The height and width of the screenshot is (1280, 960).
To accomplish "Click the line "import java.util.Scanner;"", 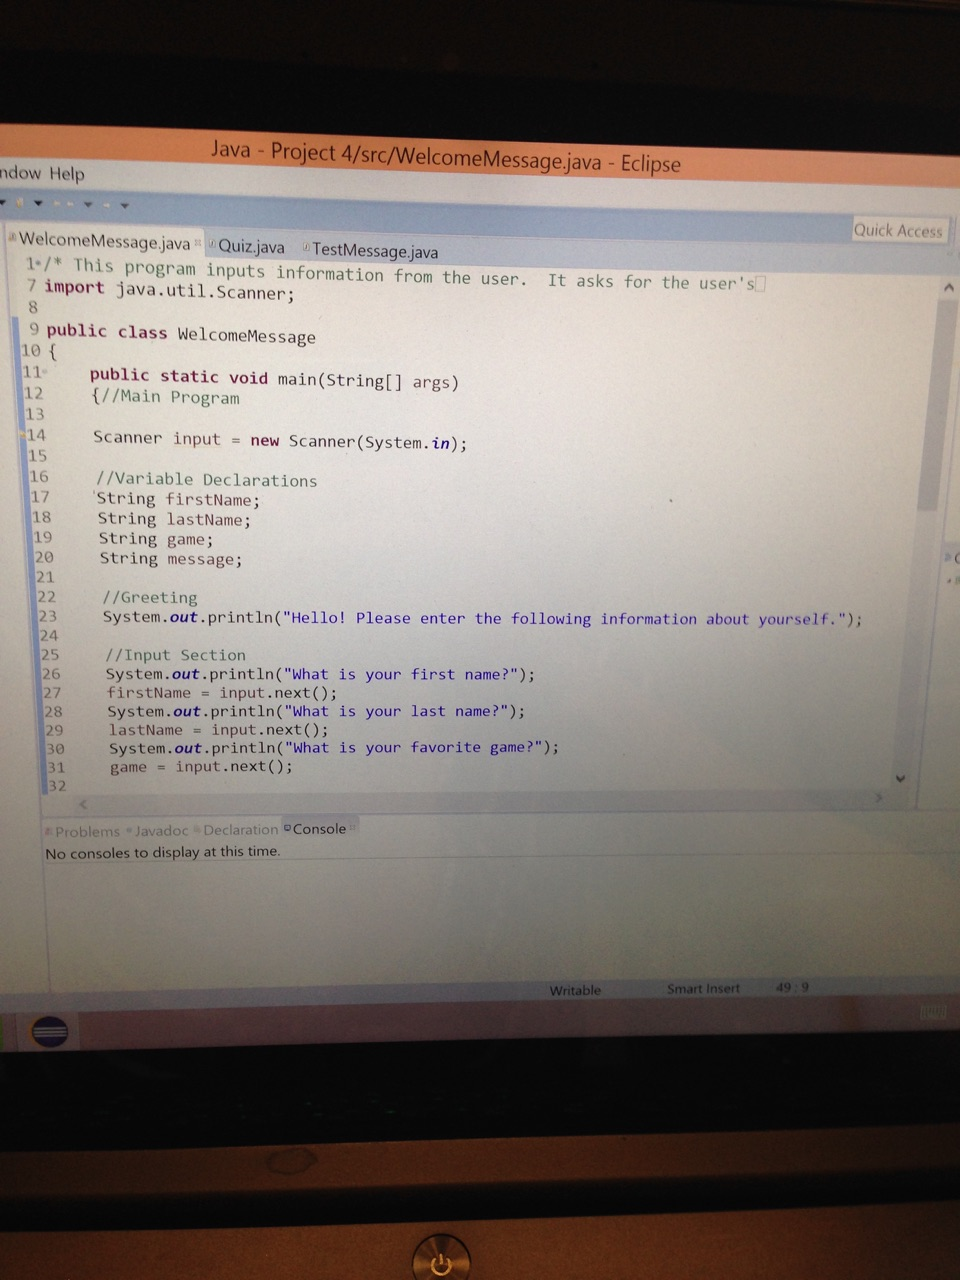I will tap(170, 290).
